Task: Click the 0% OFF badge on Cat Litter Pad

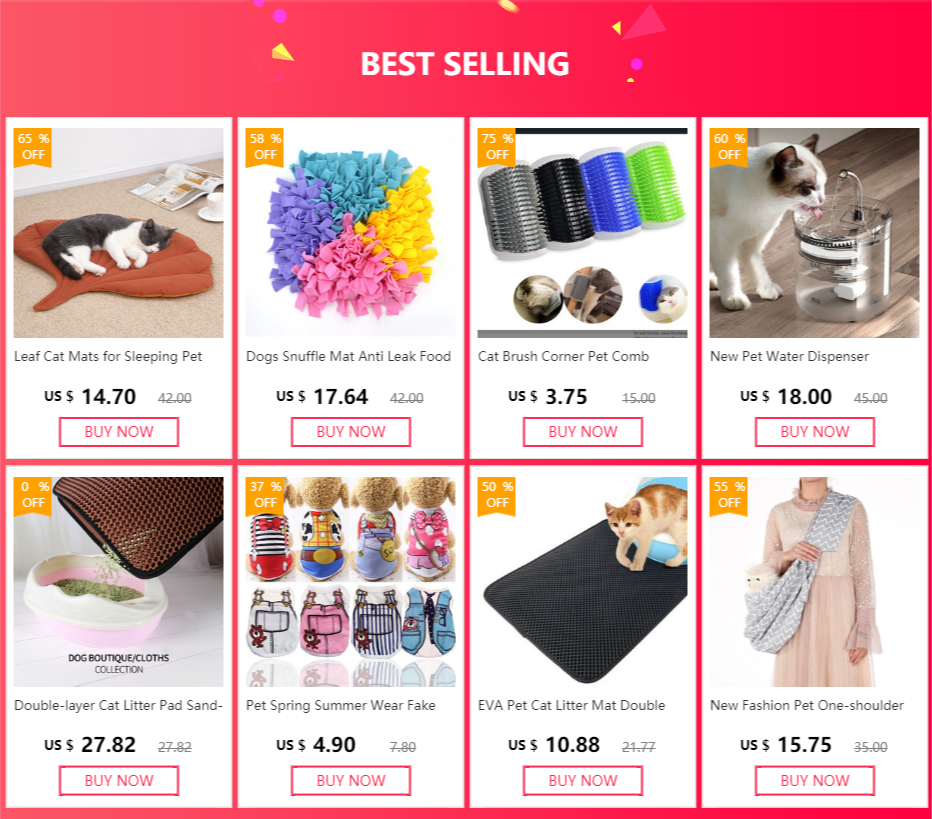Action: coord(33,495)
